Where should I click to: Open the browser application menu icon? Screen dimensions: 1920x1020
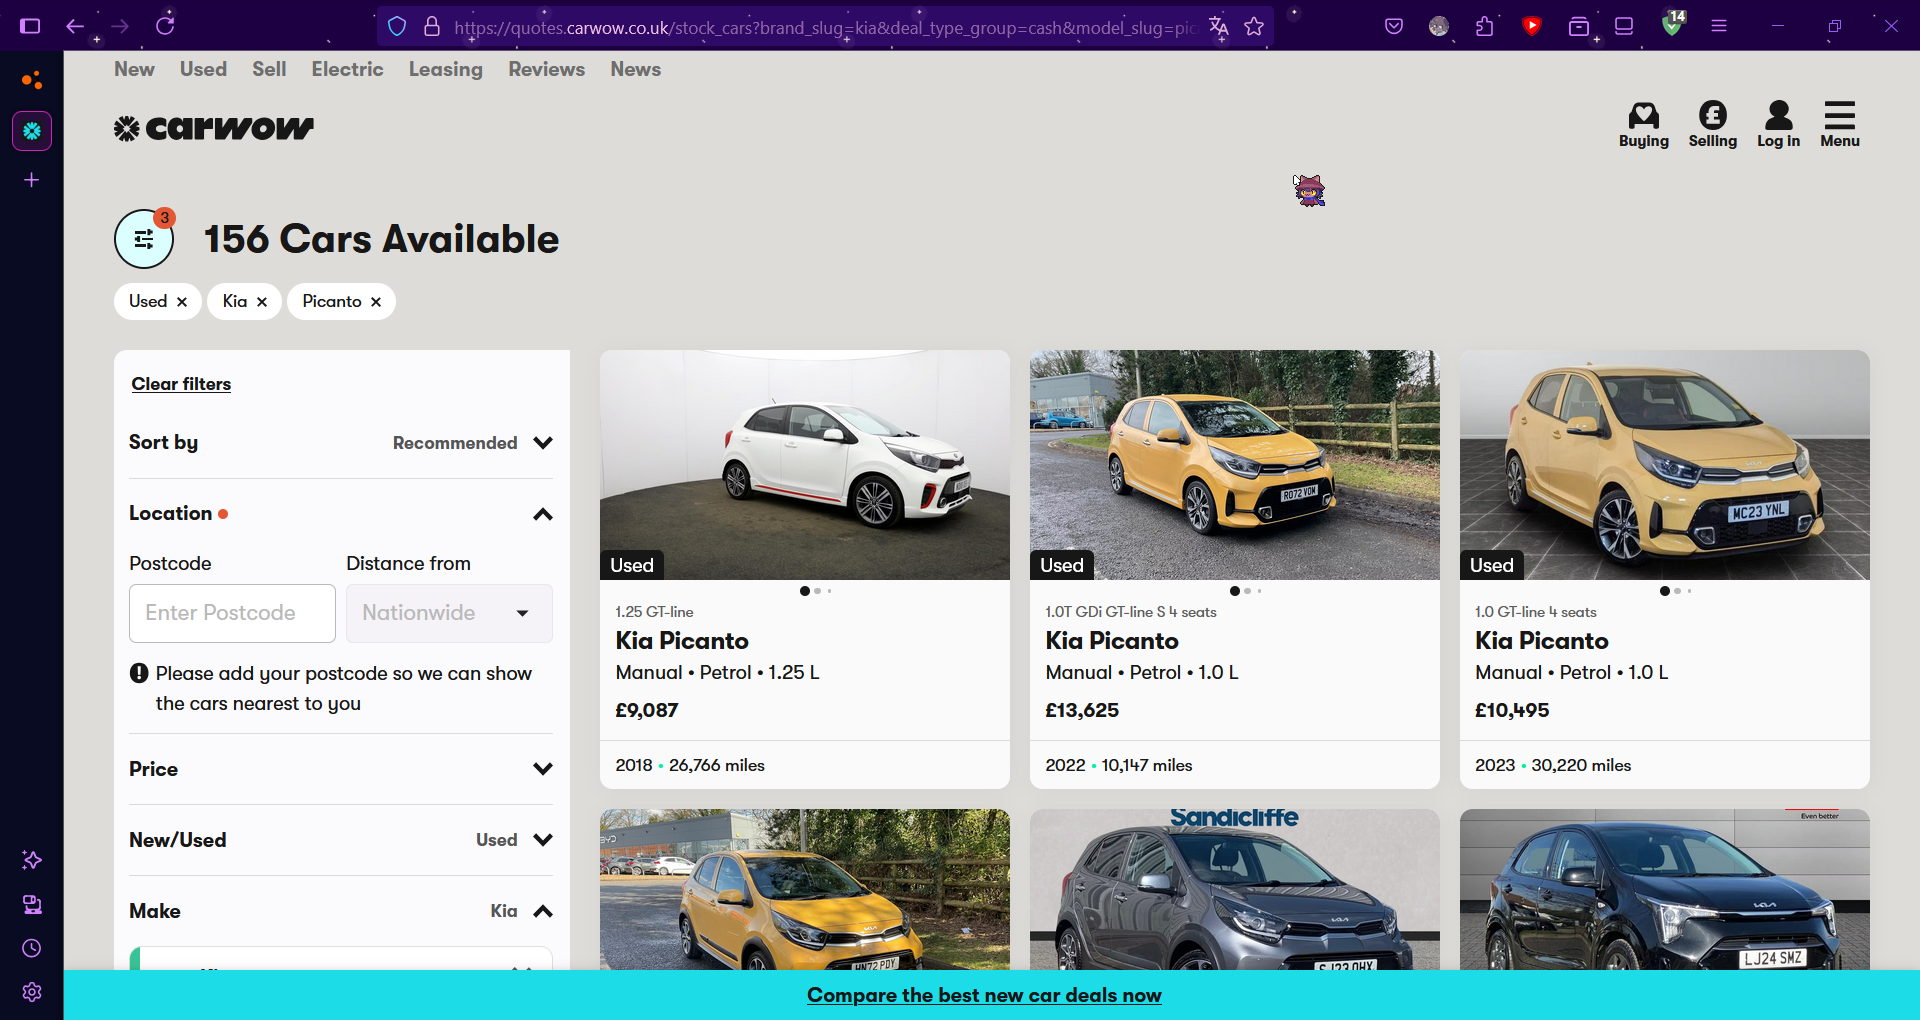1719,26
